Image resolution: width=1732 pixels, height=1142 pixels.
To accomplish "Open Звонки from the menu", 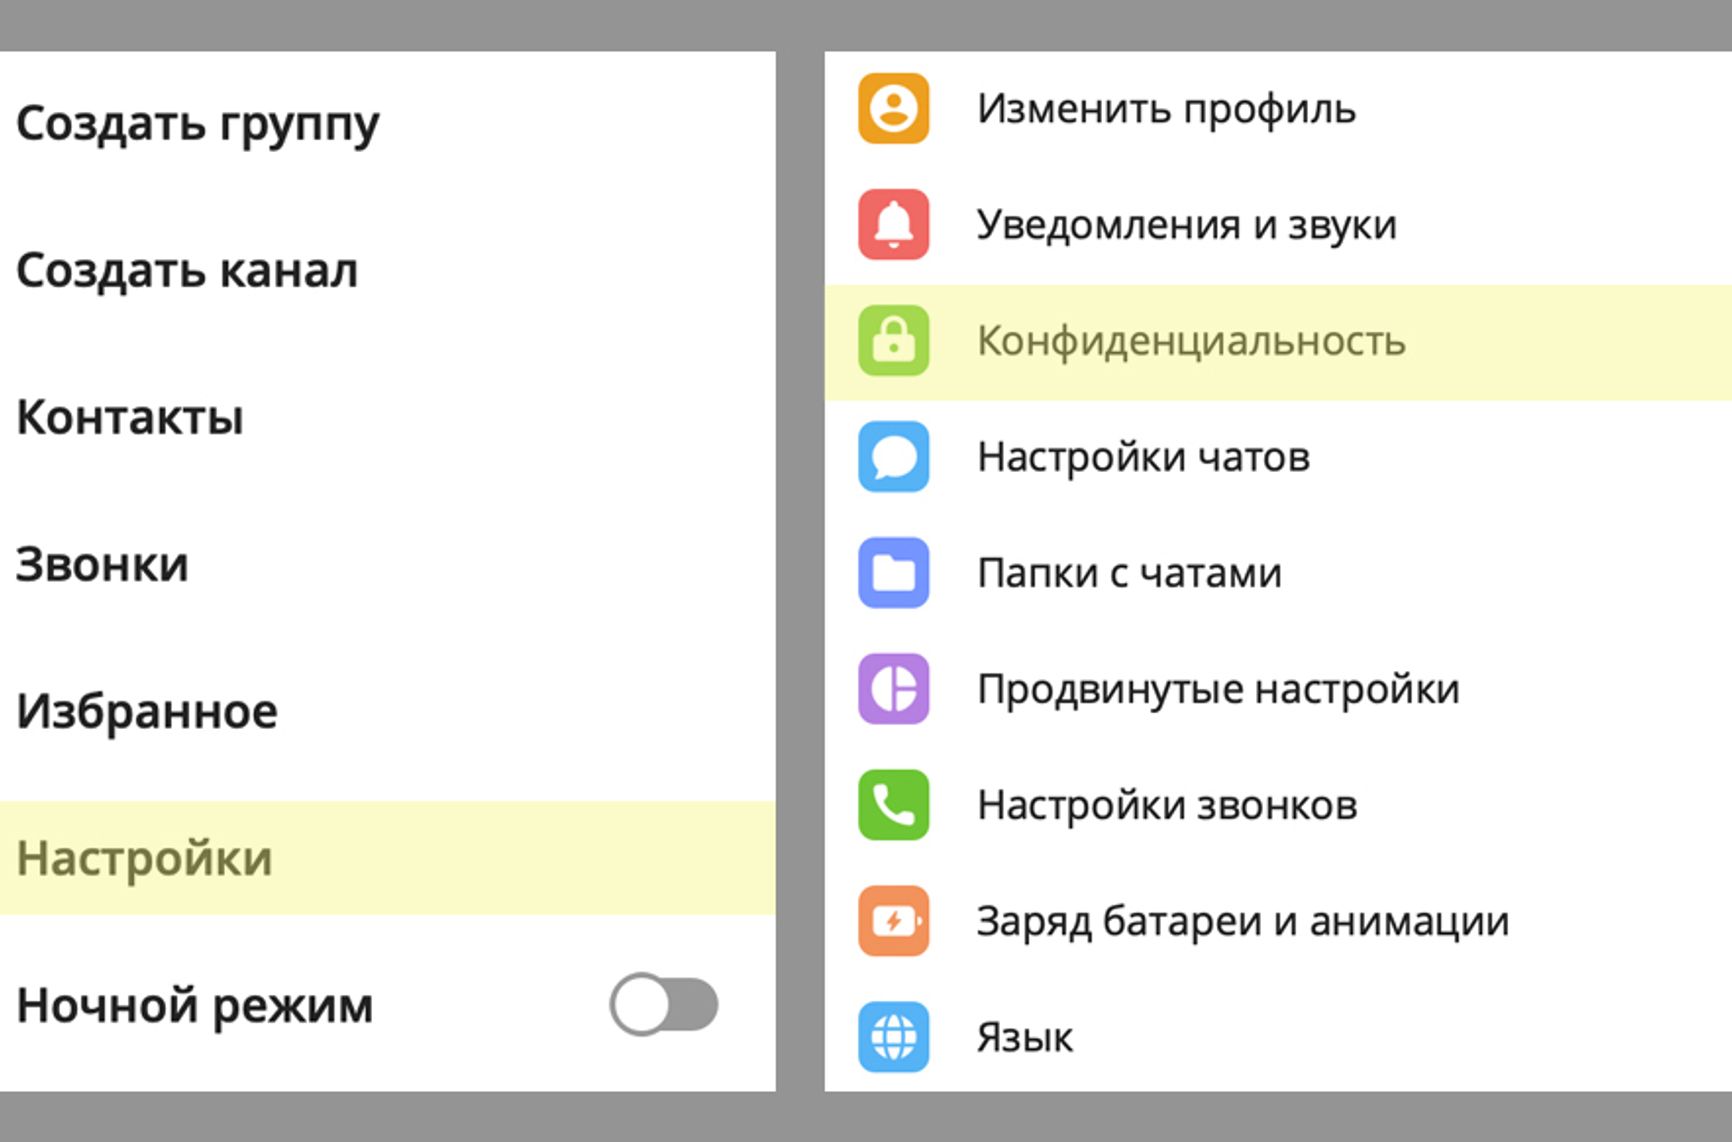I will click(102, 565).
